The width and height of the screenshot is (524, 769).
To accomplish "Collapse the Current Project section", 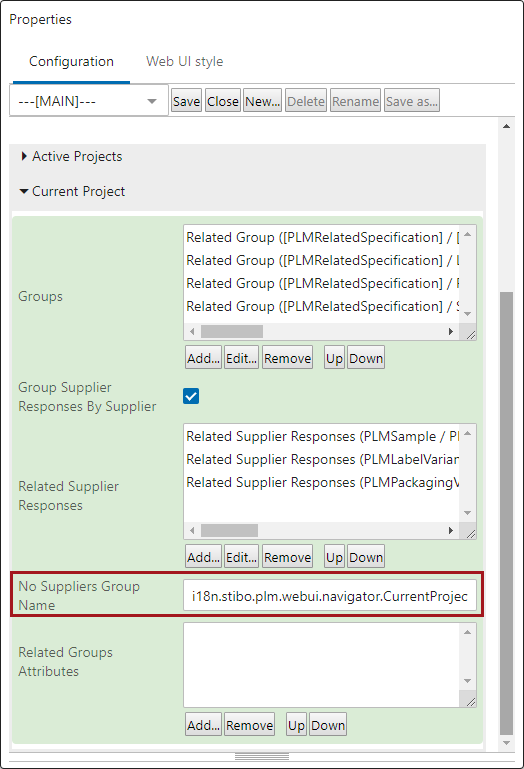I will coord(72,191).
